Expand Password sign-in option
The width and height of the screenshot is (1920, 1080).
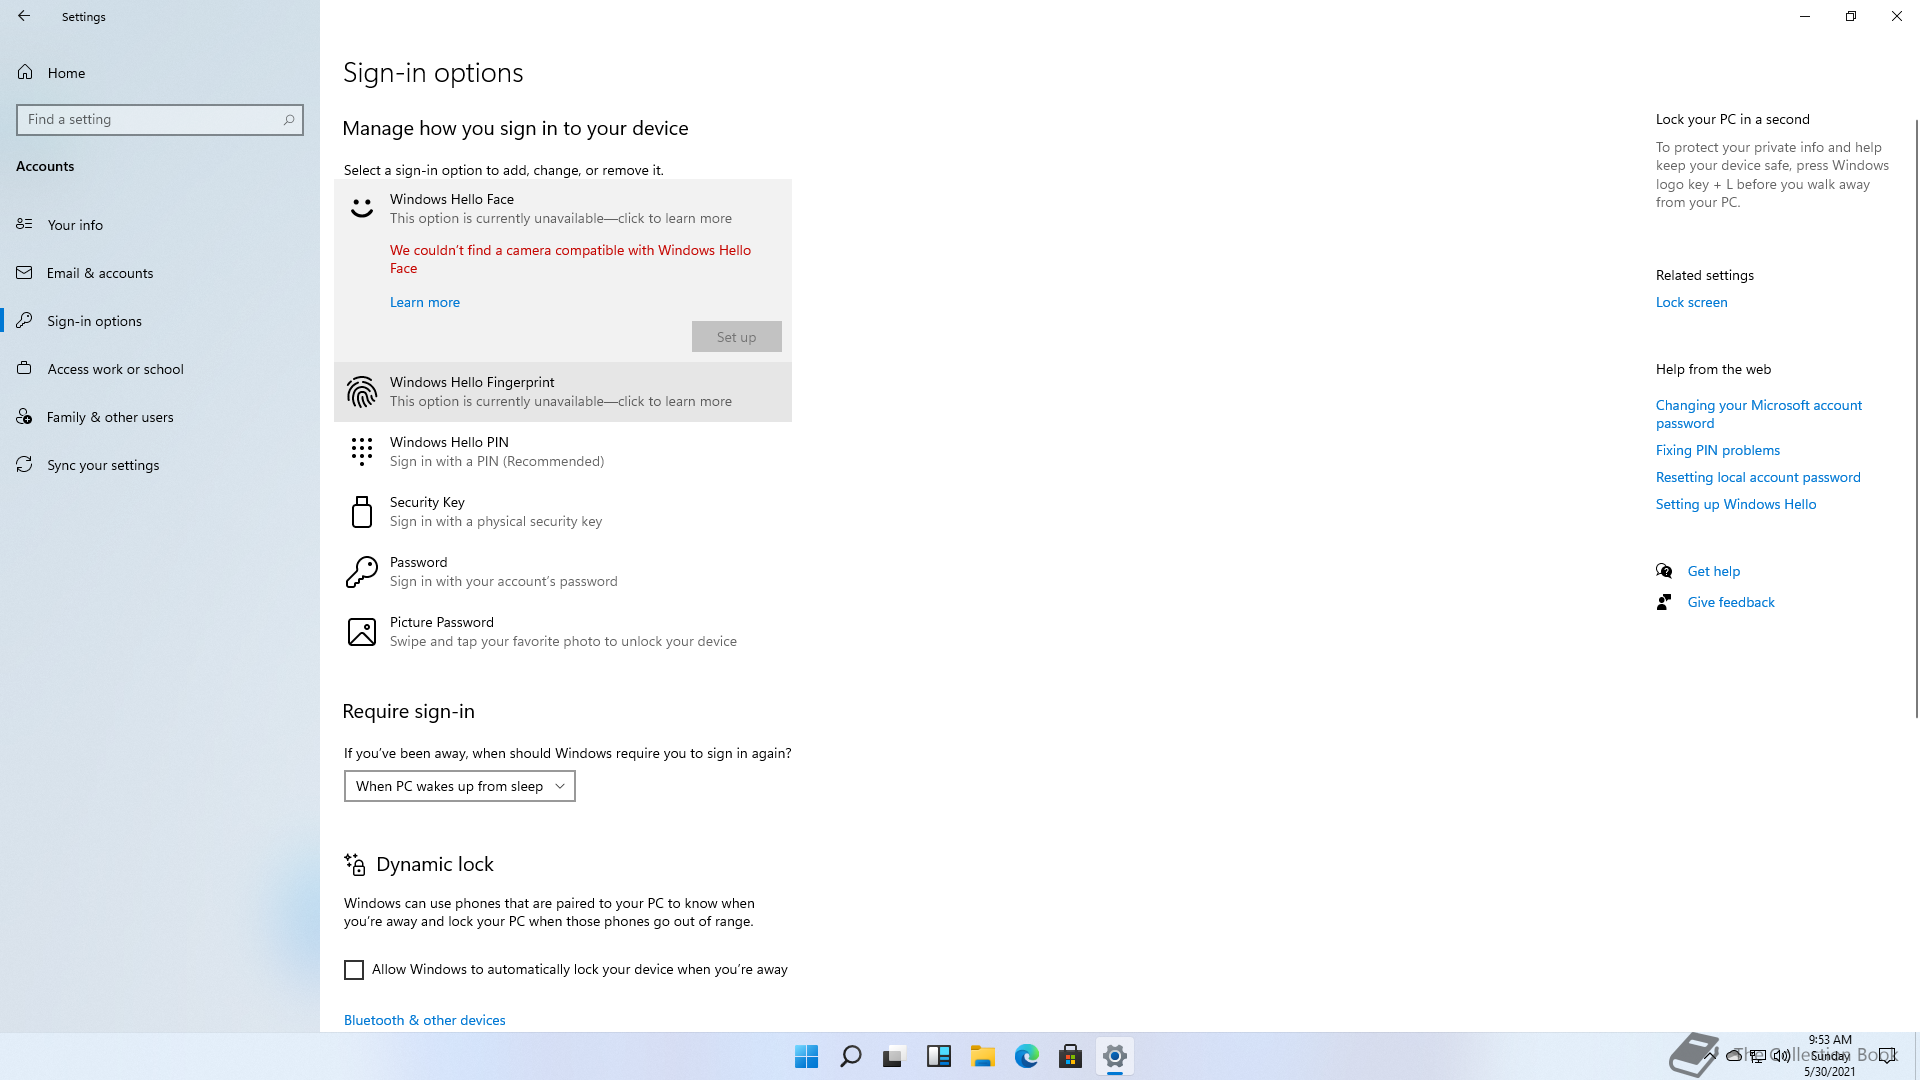563,571
